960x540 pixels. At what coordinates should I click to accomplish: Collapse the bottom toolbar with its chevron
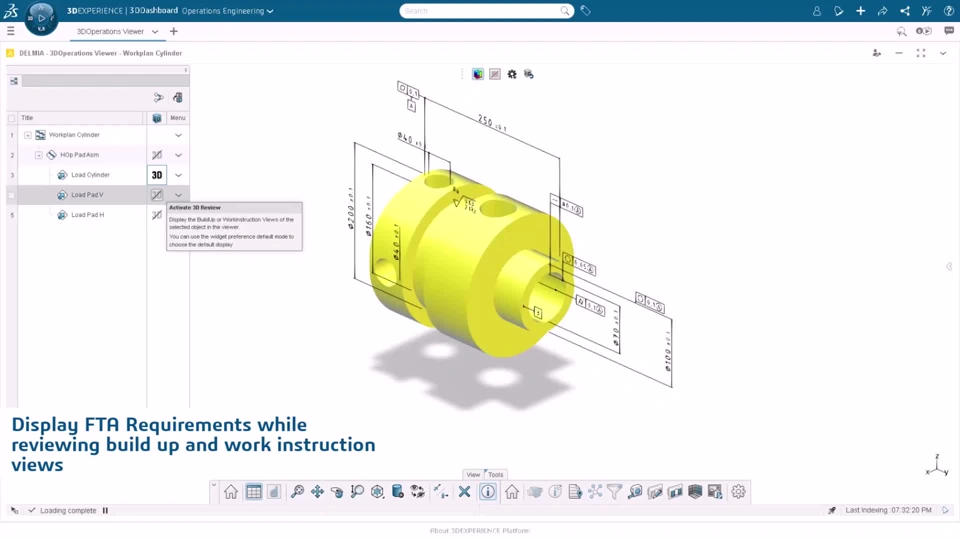214,485
